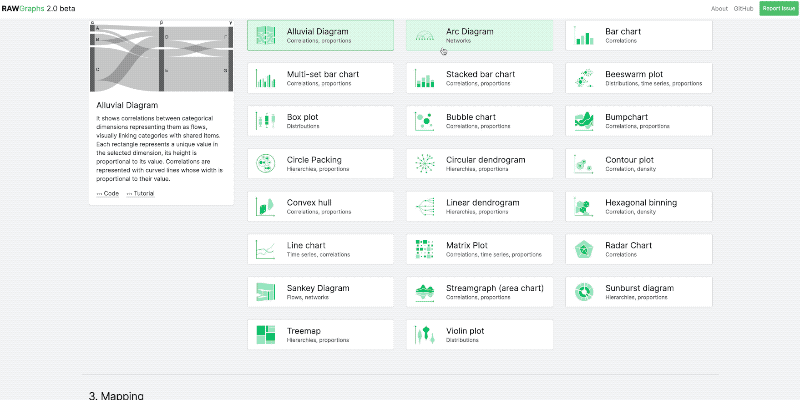
Task: Select the Radar Chart pentagon icon
Action: (584, 249)
